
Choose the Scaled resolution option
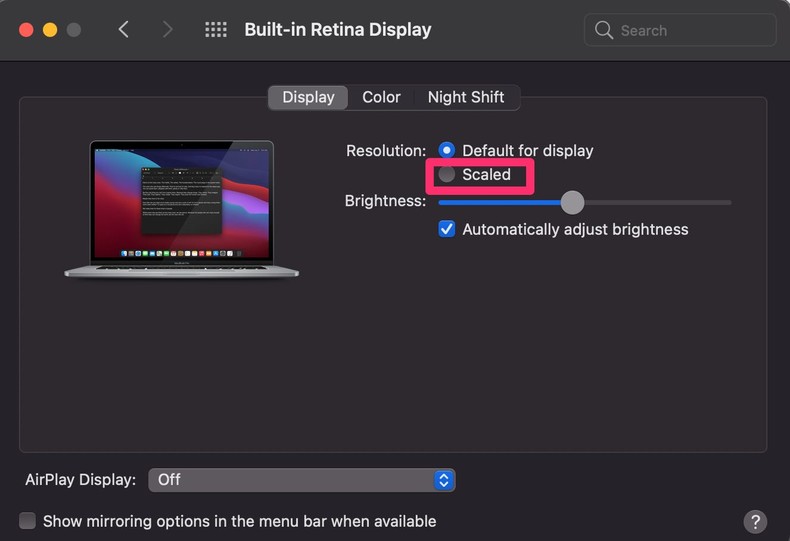point(447,175)
